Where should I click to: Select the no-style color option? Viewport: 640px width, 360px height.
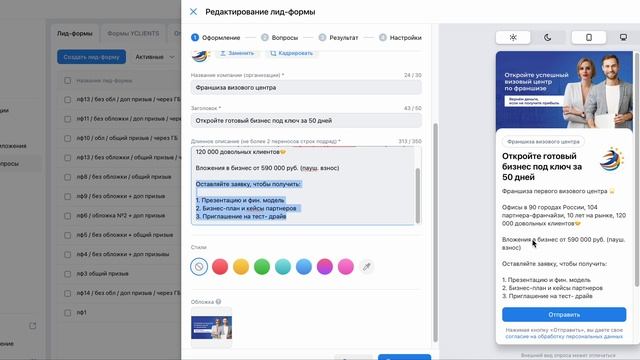pos(199,267)
